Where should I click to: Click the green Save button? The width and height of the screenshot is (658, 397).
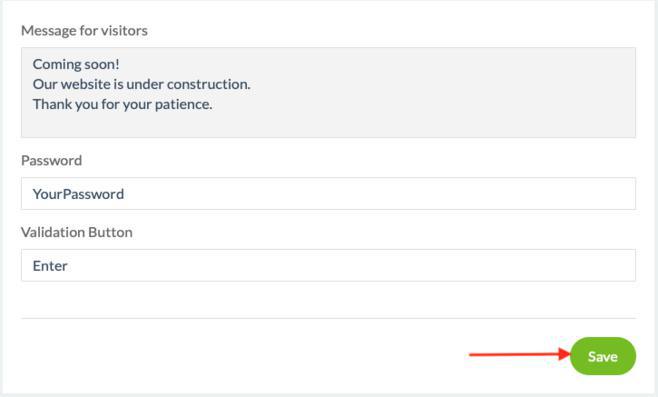(603, 356)
